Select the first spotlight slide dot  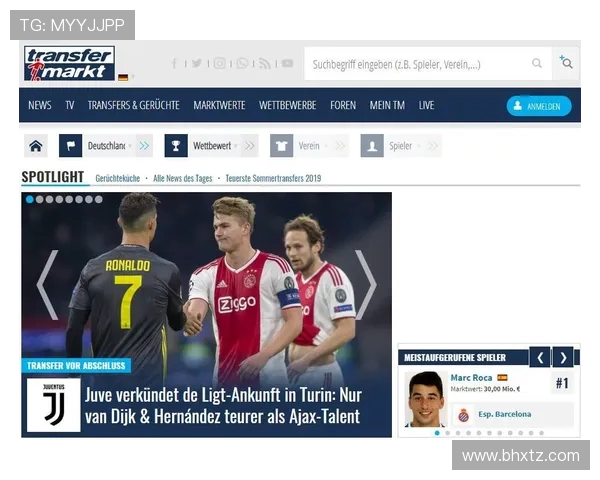pos(30,199)
